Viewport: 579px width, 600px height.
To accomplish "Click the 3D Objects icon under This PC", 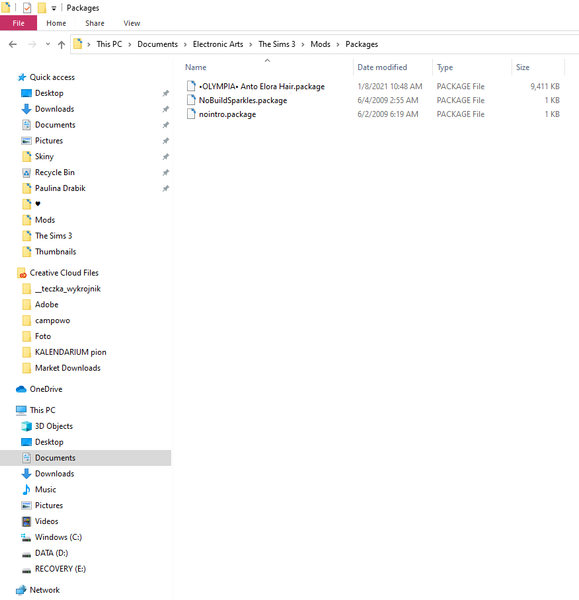I will (26, 426).
